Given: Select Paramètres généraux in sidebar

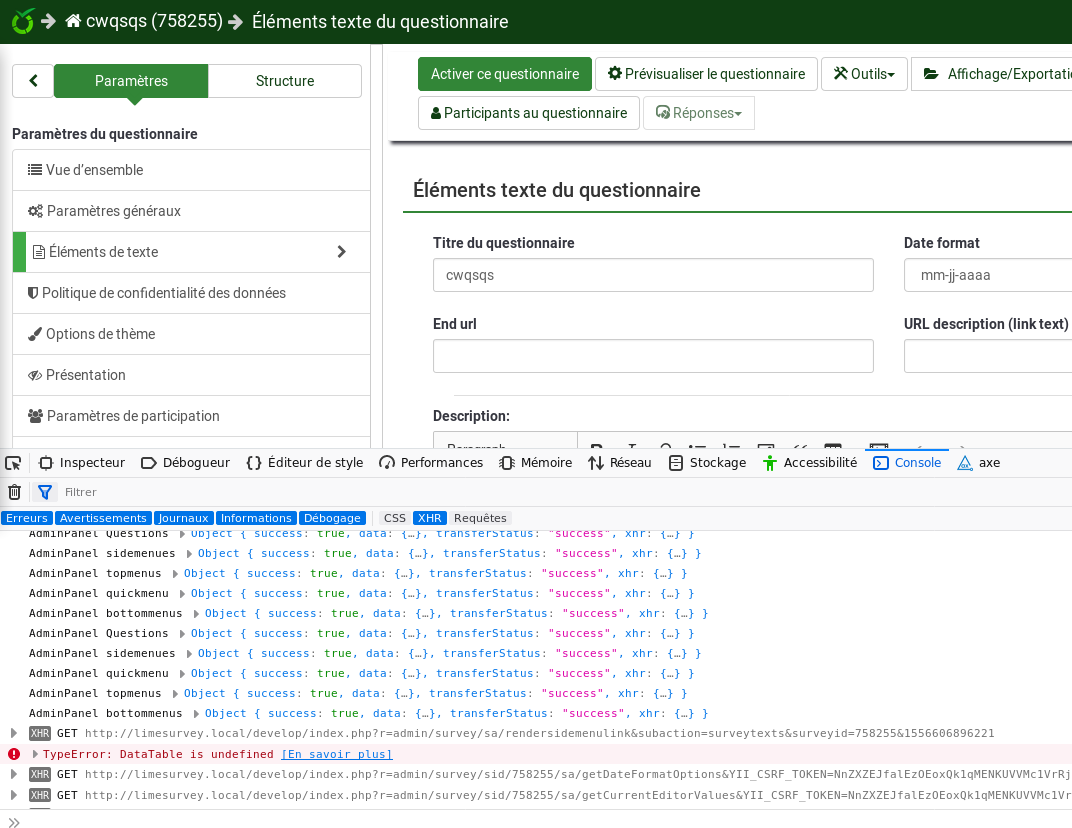Looking at the screenshot, I should coord(114,211).
